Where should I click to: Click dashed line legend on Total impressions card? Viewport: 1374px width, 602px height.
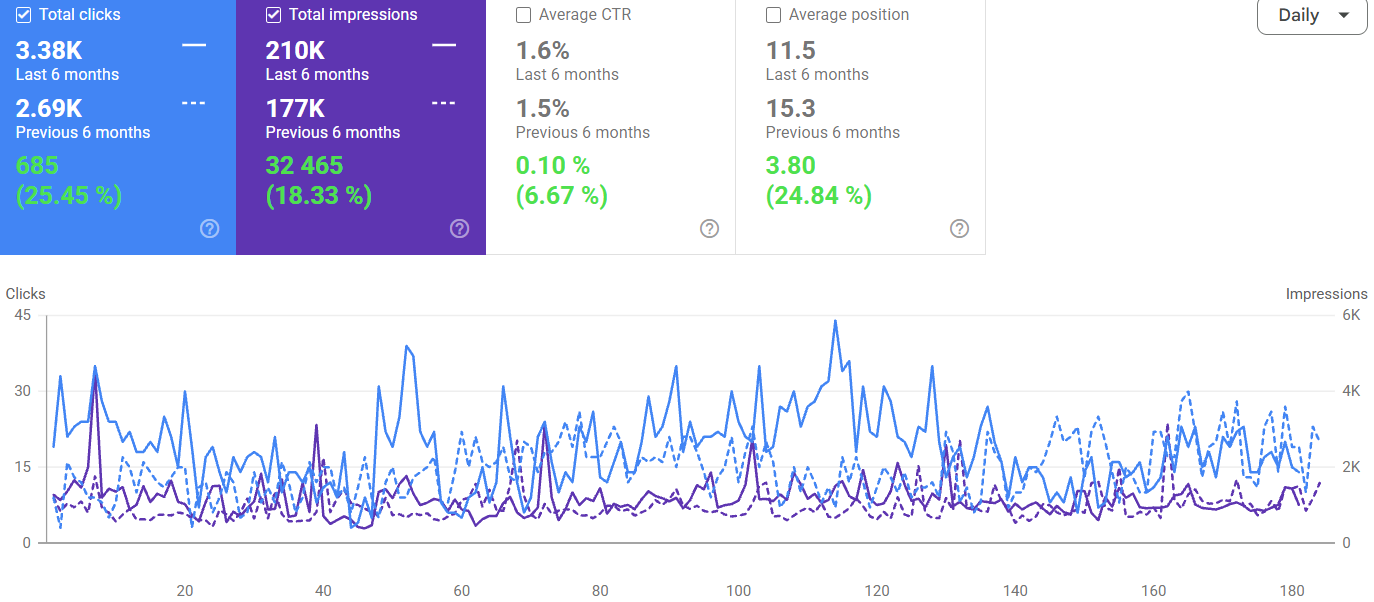(444, 103)
